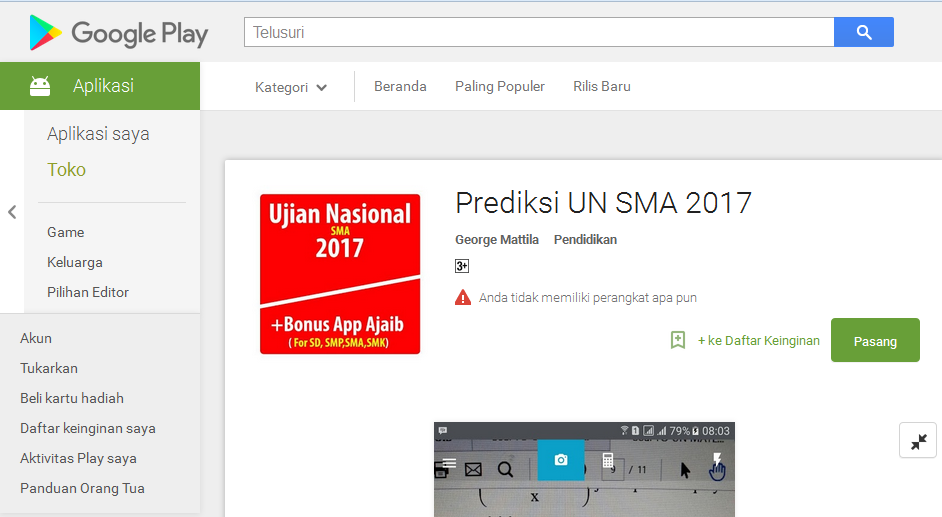Screen dimensions: 942x517
Task: Click Beli kartu hadiah
Action: point(71,398)
